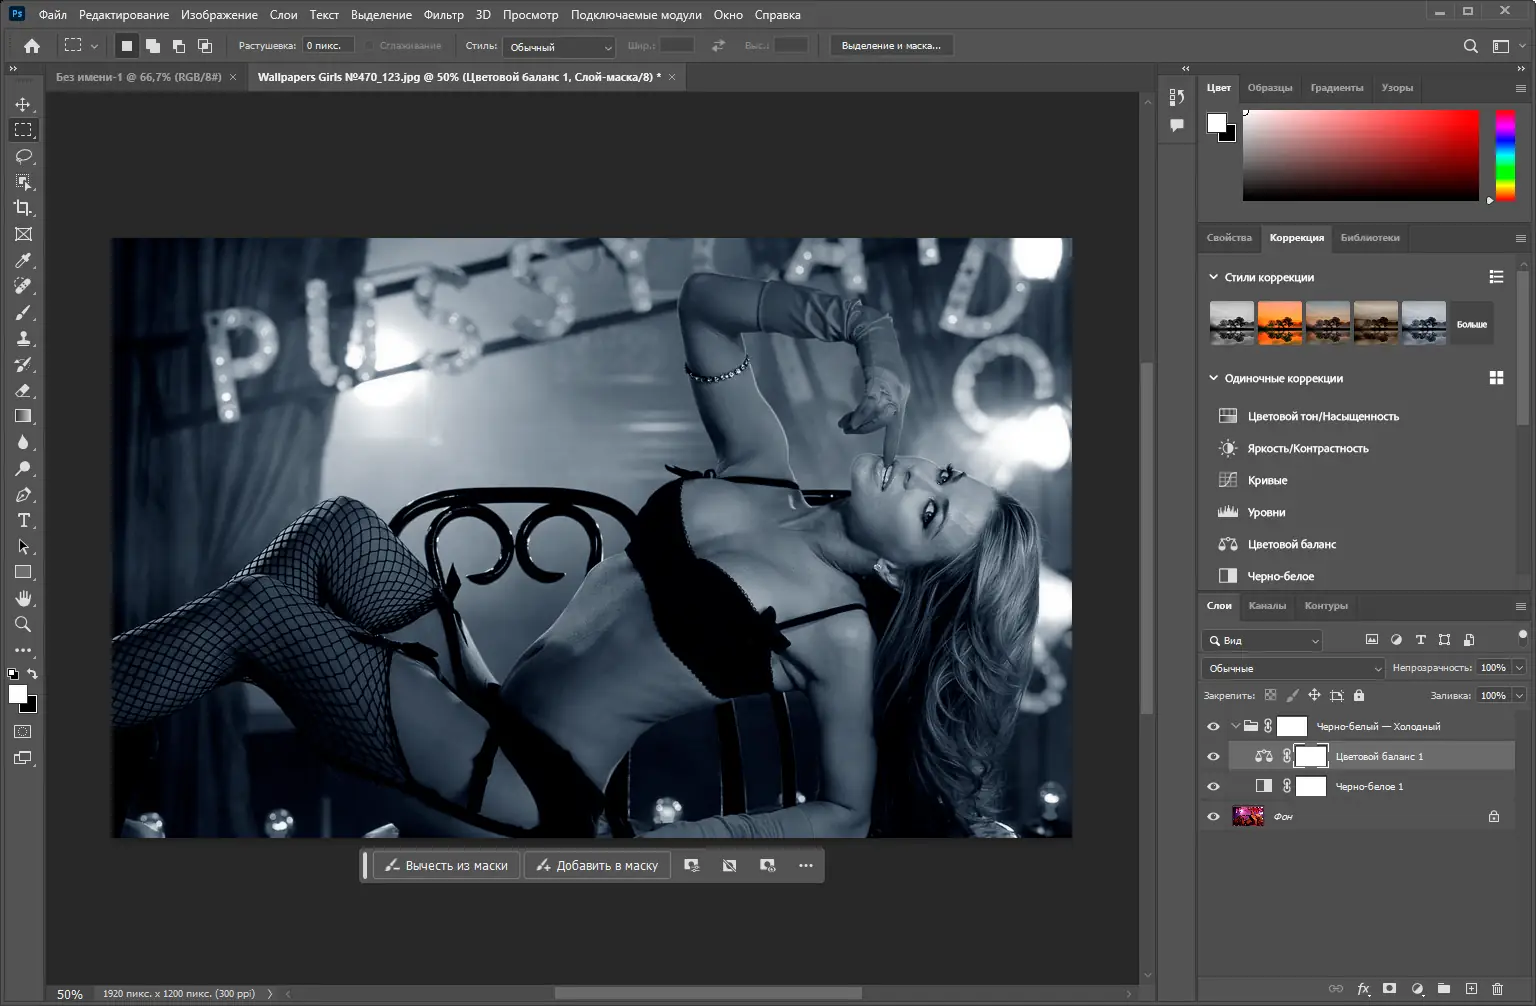Click the Выделение и маска button
Viewport: 1536px width, 1006px height.
coord(890,46)
